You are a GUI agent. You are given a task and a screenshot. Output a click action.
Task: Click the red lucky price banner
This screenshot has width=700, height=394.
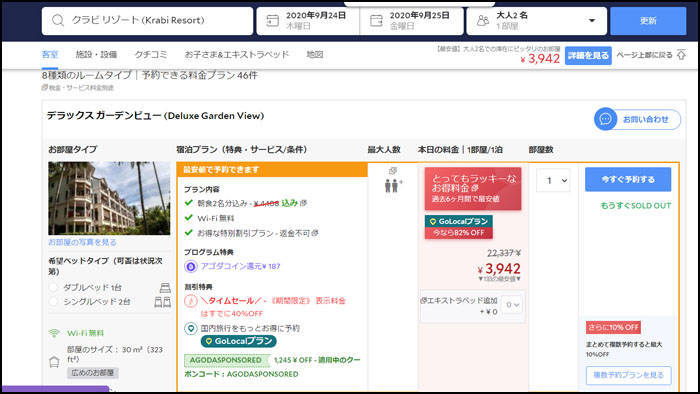coord(473,188)
